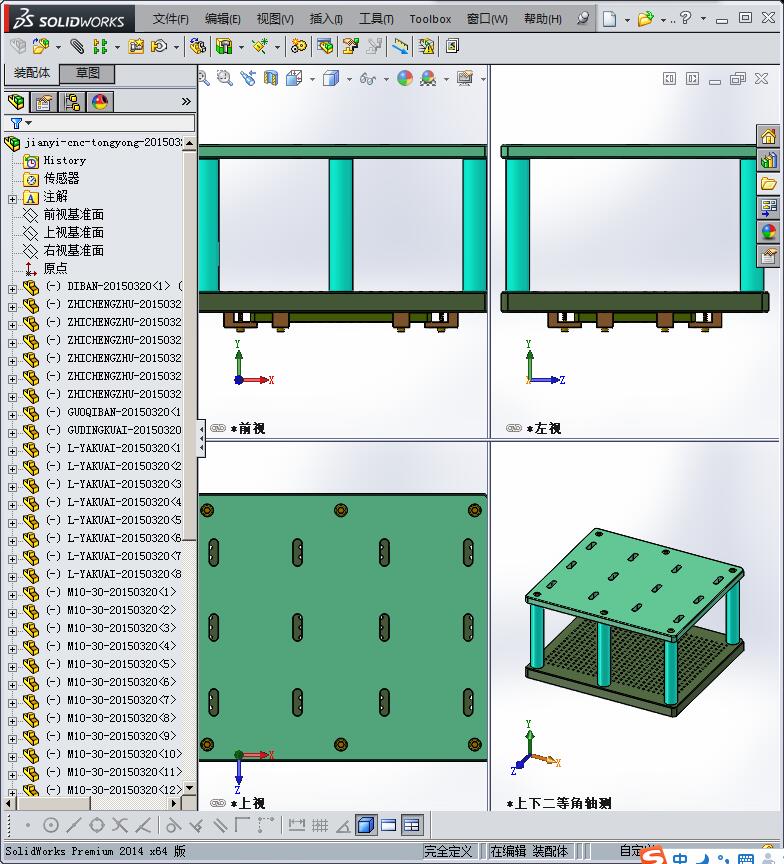This screenshot has width=784, height=864.
Task: Click the Section View icon
Action: pyautogui.click(x=271, y=78)
